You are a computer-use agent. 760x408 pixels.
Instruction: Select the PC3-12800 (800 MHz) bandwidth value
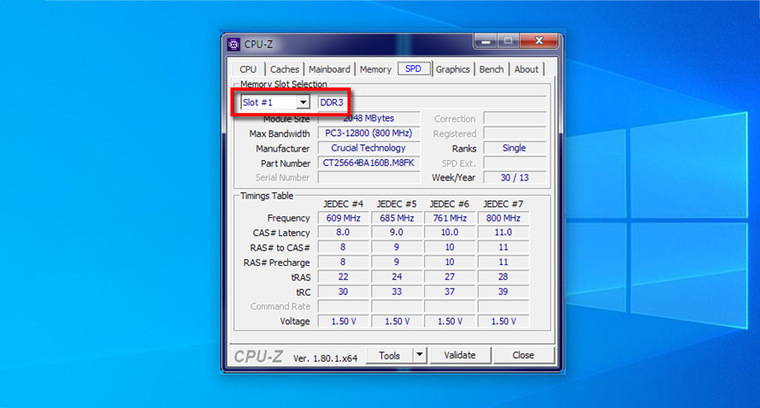[368, 133]
